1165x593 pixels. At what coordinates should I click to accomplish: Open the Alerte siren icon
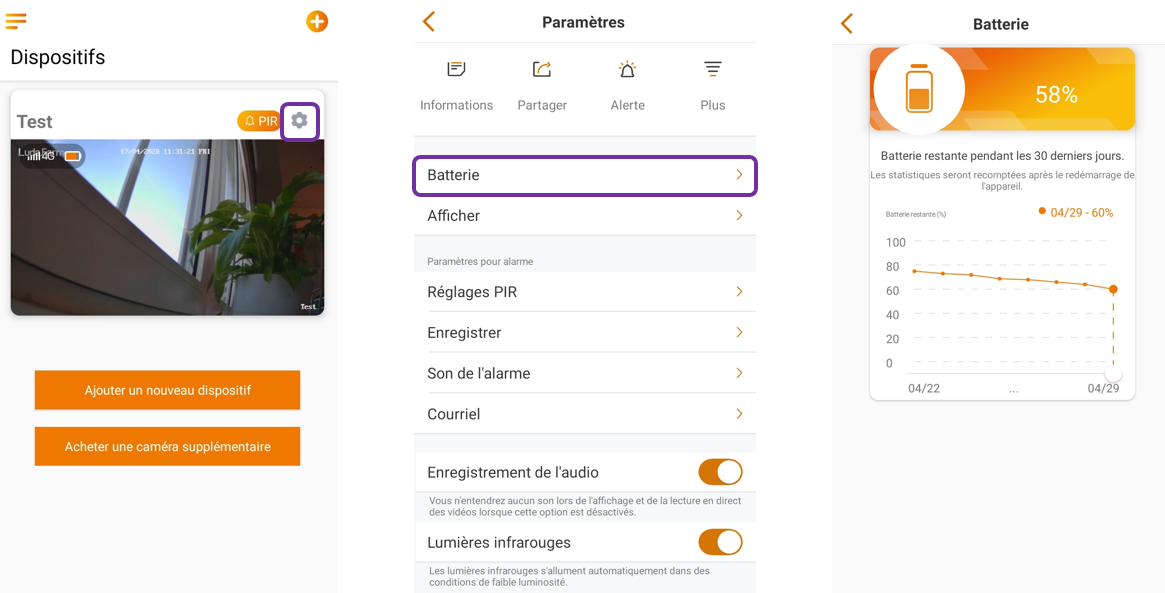tap(628, 70)
